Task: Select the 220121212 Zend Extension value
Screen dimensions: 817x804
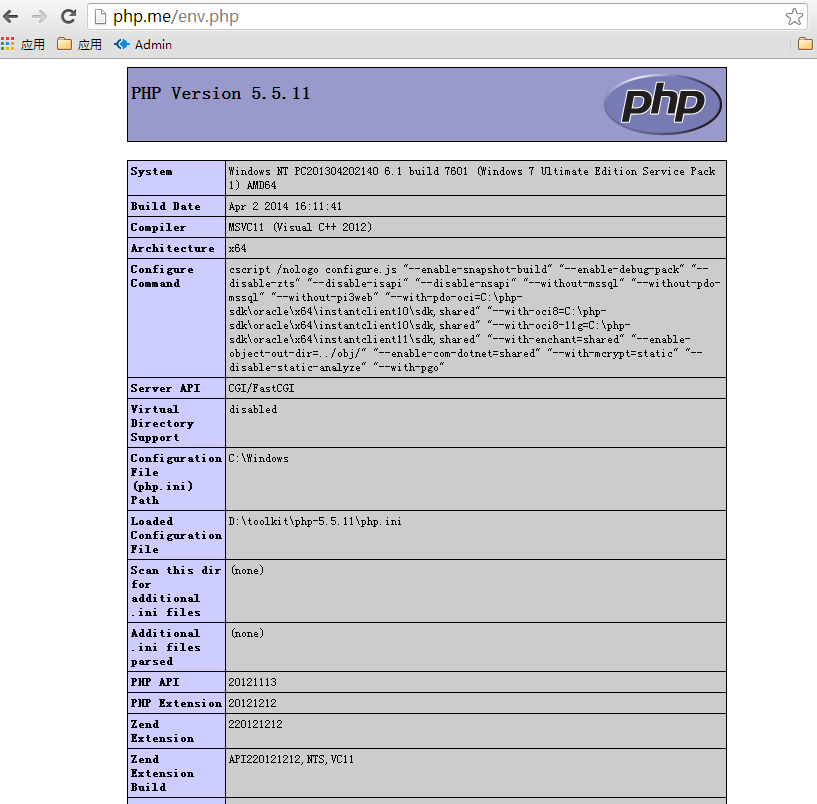Action: coord(255,724)
